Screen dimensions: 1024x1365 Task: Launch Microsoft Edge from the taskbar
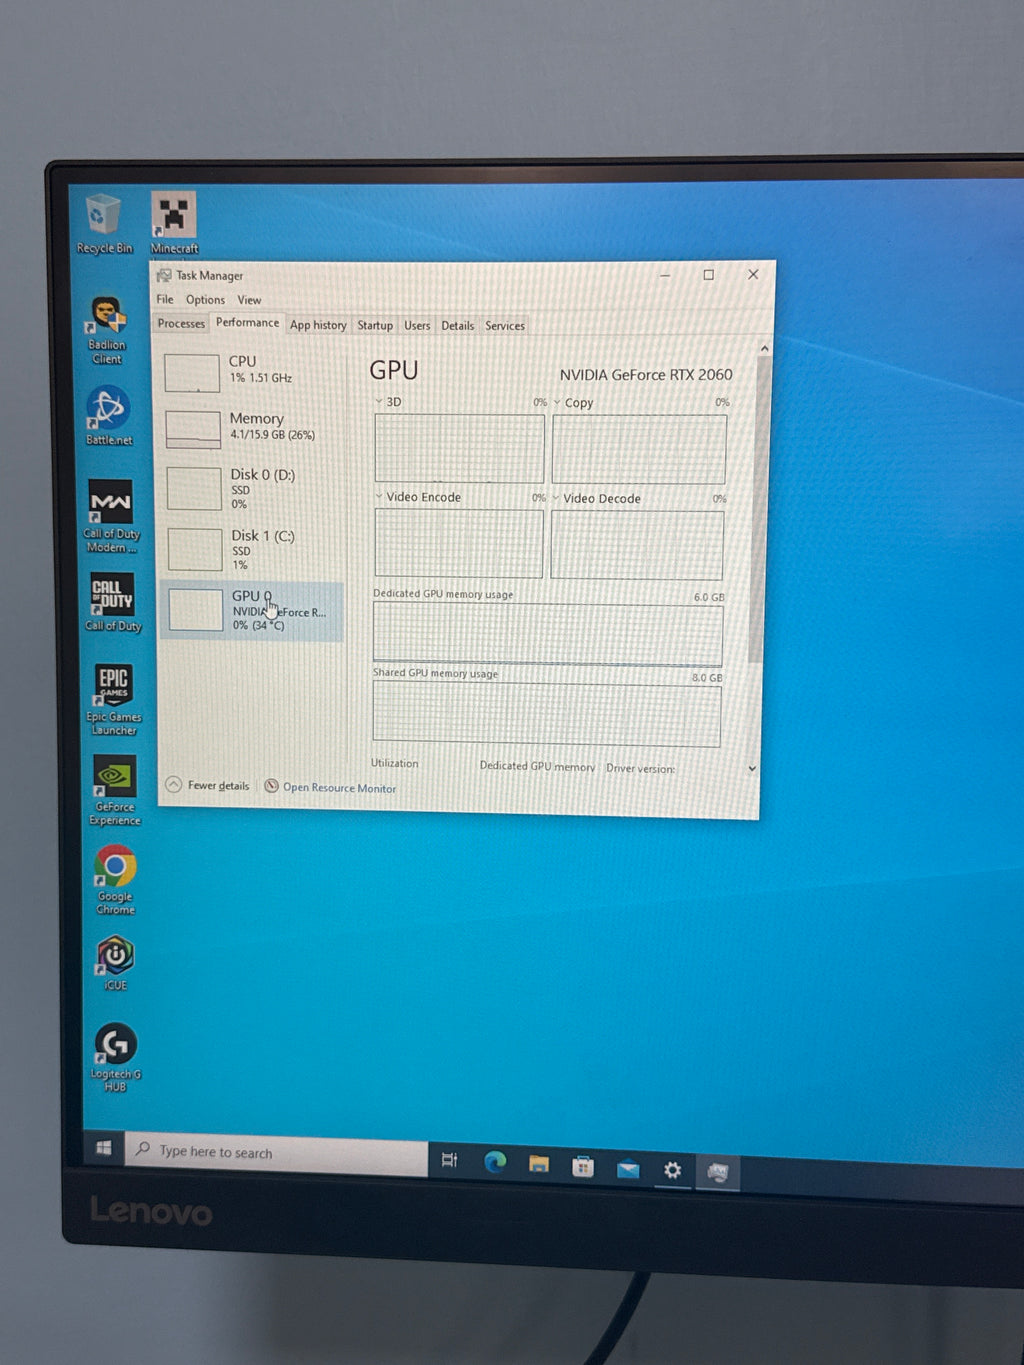[494, 1162]
